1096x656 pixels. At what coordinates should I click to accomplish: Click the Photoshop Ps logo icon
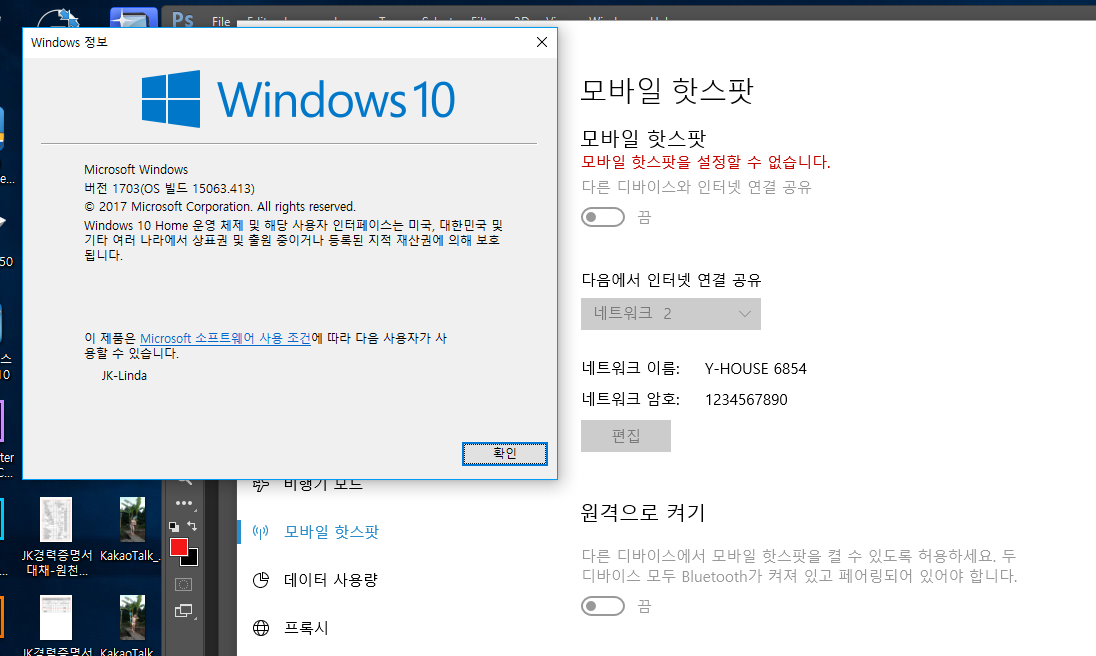(182, 20)
